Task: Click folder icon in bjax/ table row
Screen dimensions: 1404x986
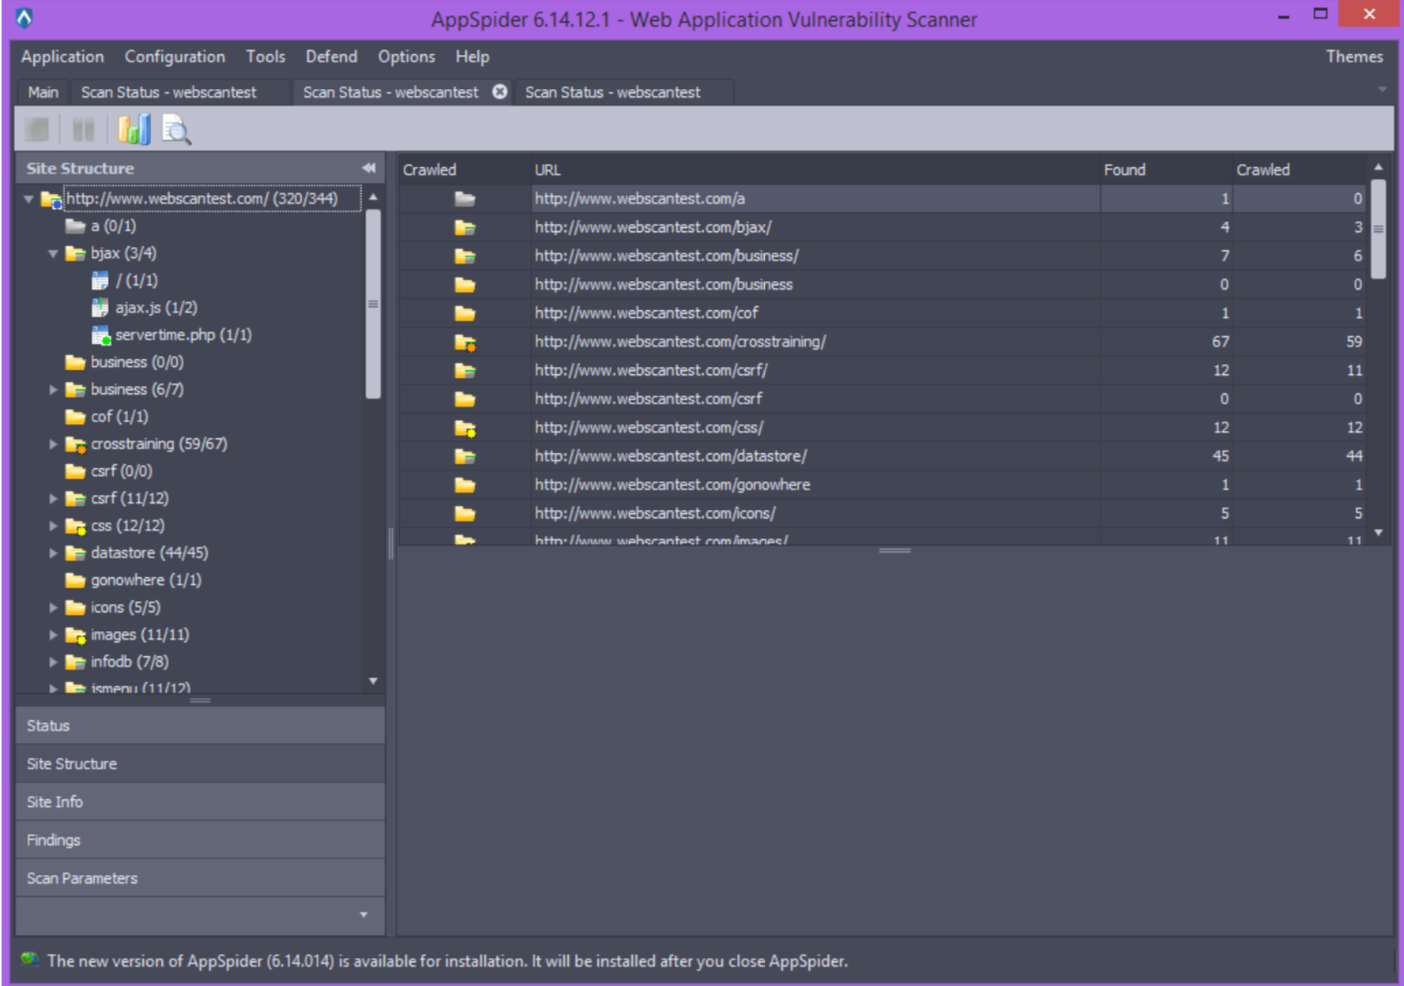Action: (x=465, y=228)
